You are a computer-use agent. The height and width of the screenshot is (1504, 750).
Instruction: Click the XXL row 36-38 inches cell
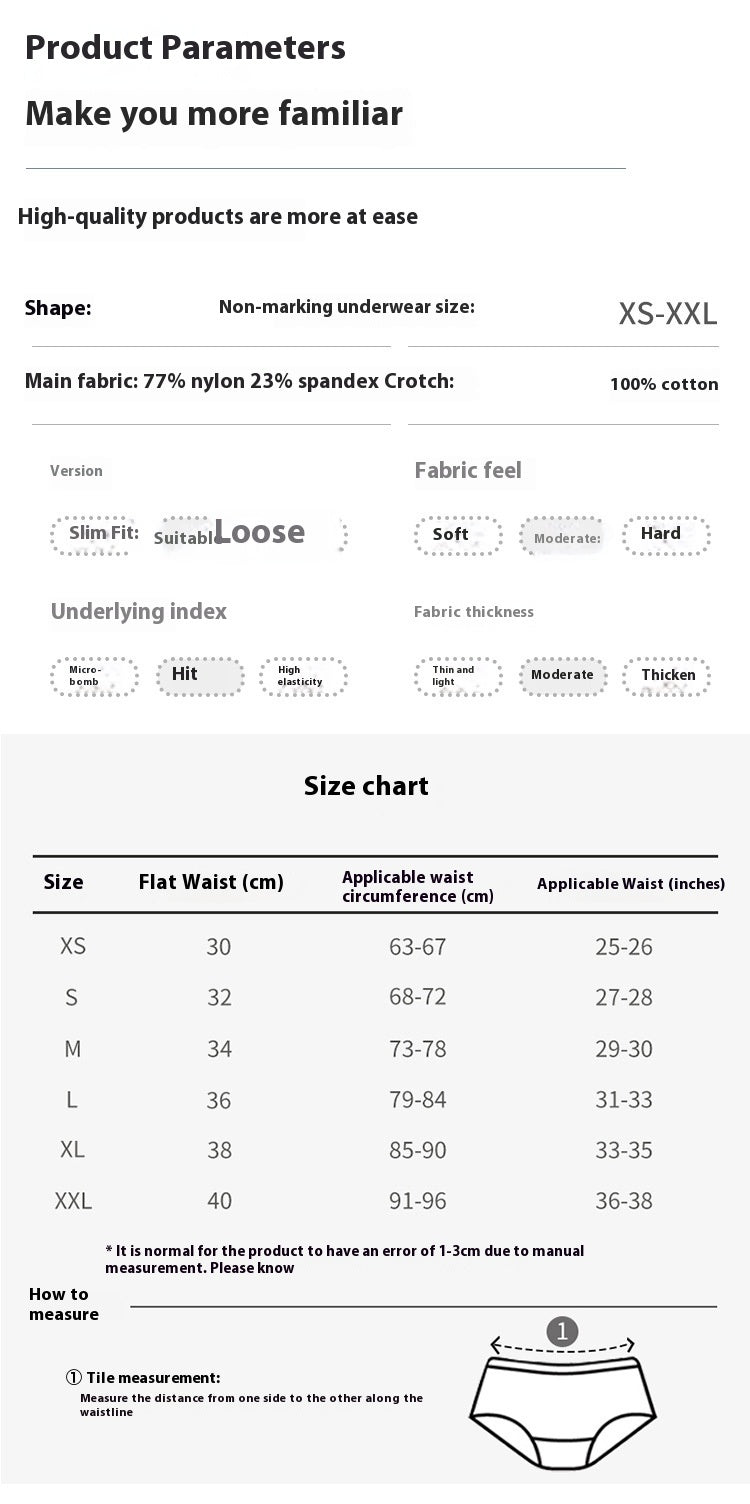pyautogui.click(x=624, y=1201)
